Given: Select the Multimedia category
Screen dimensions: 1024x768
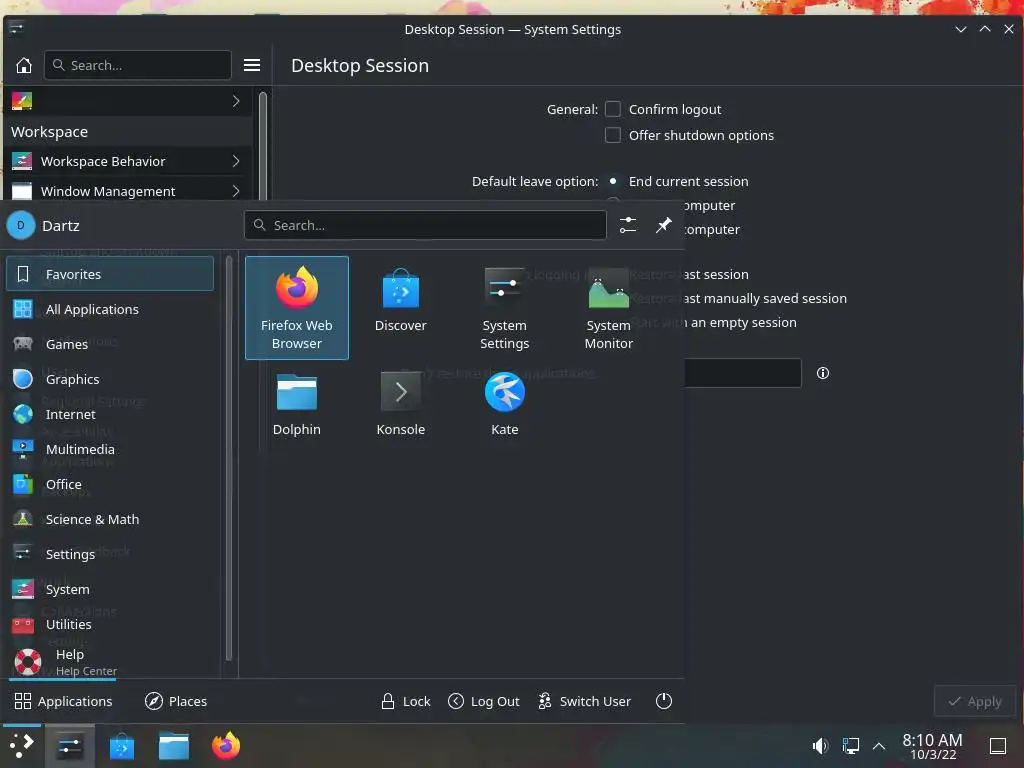Looking at the screenshot, I should coord(110,449).
